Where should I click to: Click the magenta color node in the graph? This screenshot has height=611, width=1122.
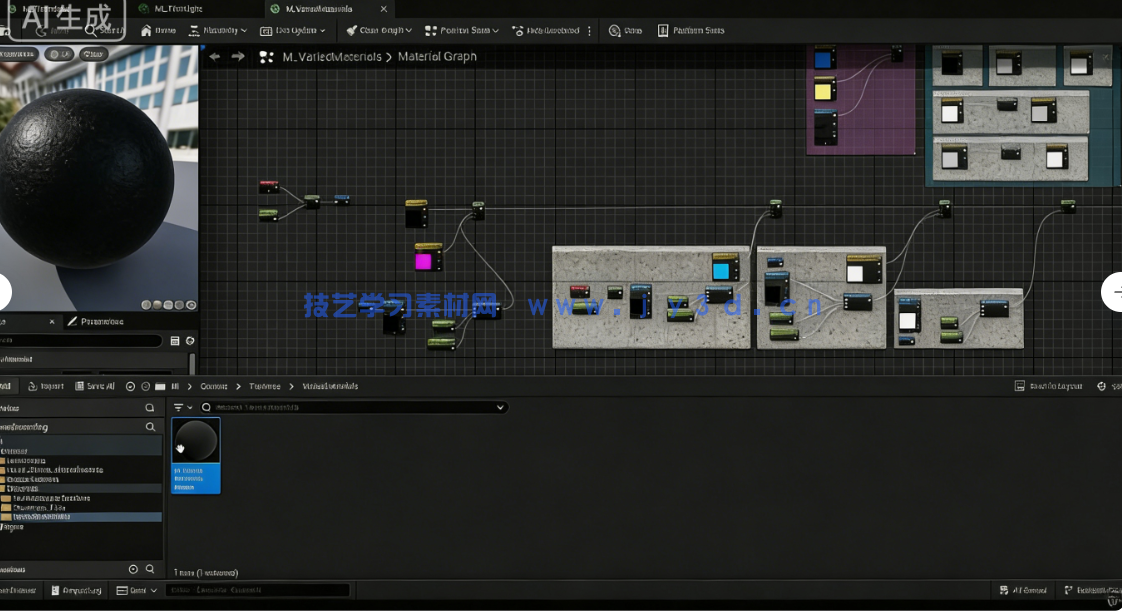pyautogui.click(x=425, y=260)
